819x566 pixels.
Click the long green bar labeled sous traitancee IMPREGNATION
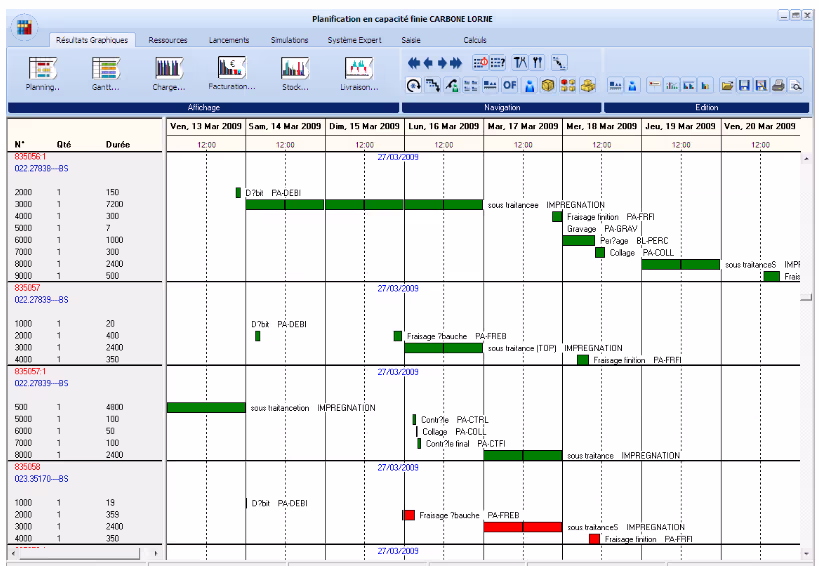(x=364, y=205)
